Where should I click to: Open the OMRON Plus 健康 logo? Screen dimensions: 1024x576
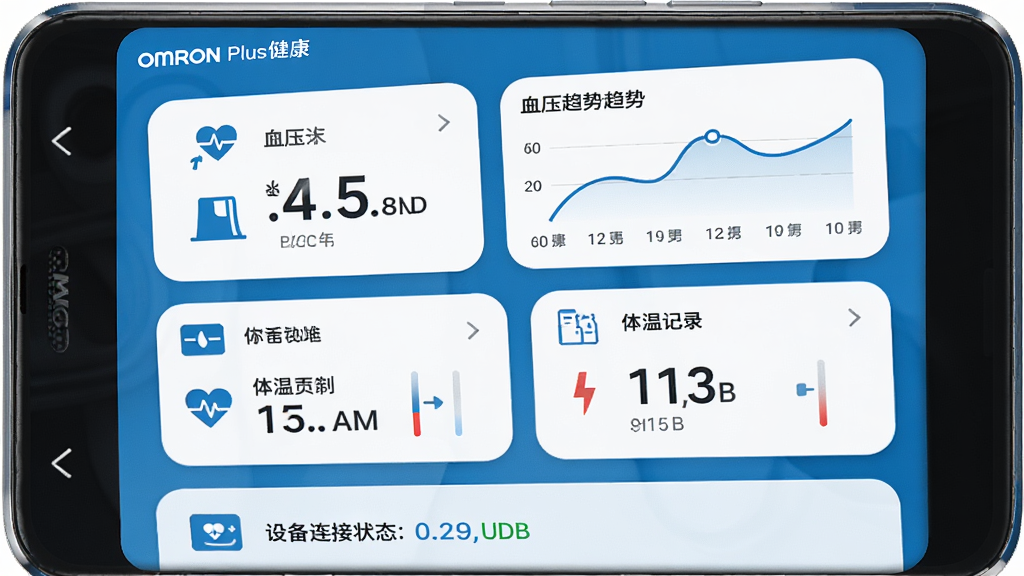point(223,54)
